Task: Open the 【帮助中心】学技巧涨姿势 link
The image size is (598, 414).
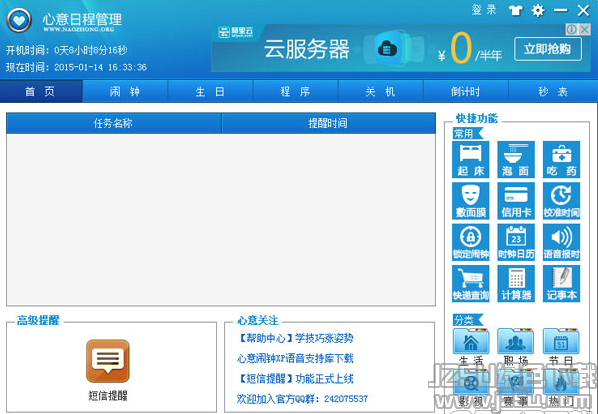Action: pos(295,338)
